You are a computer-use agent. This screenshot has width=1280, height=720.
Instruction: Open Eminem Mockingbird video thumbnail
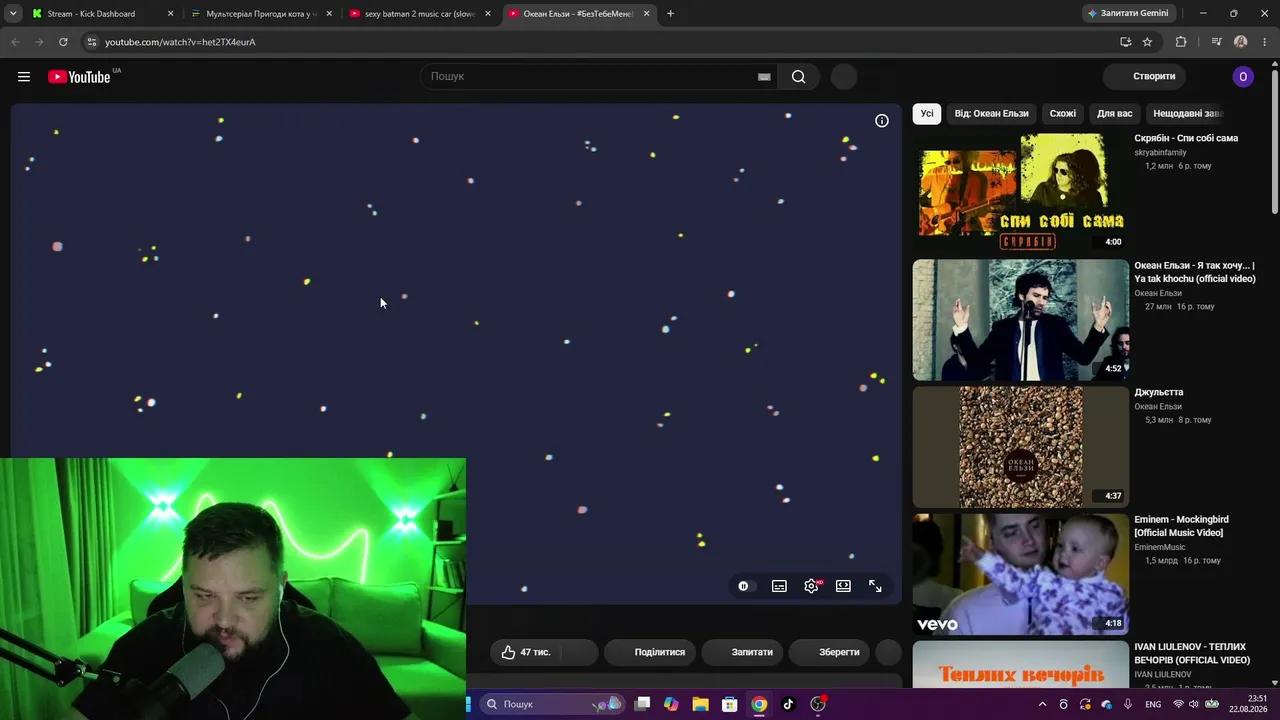[1020, 574]
